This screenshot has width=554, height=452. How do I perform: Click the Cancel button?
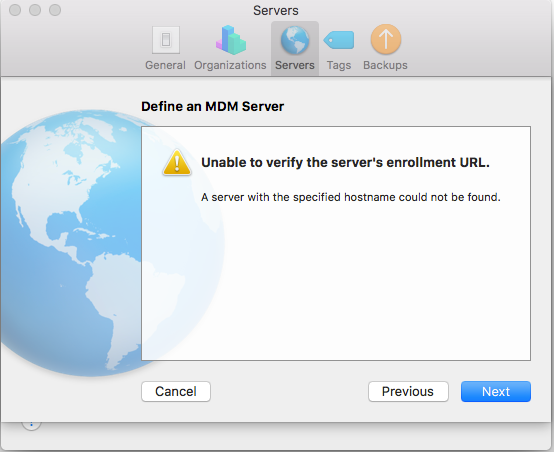point(176,392)
